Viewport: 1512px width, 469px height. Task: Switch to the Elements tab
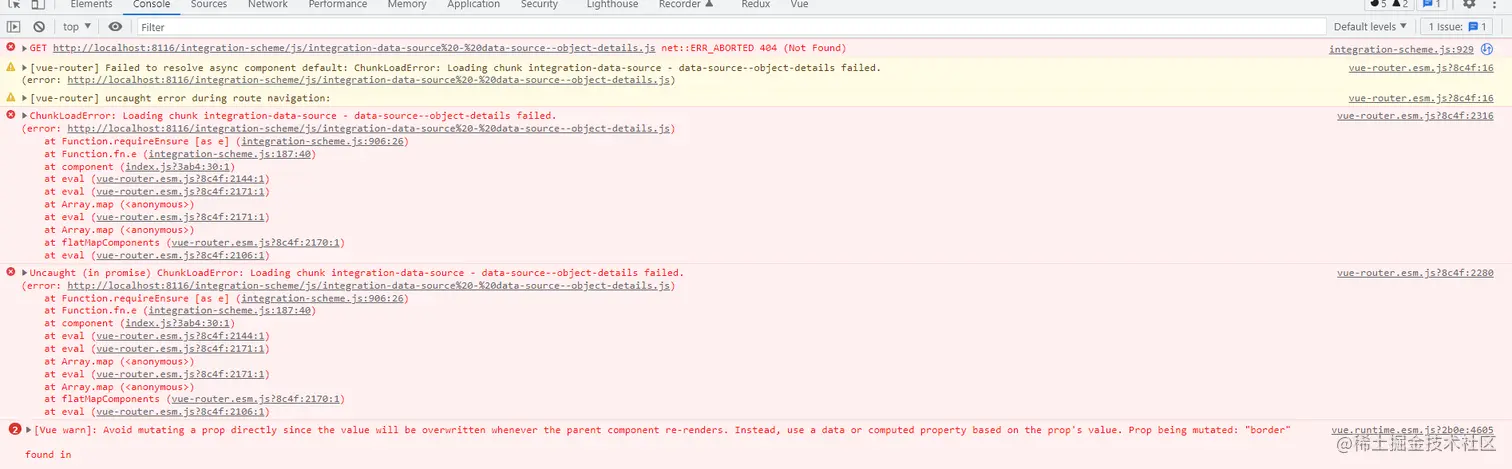[91, 4]
